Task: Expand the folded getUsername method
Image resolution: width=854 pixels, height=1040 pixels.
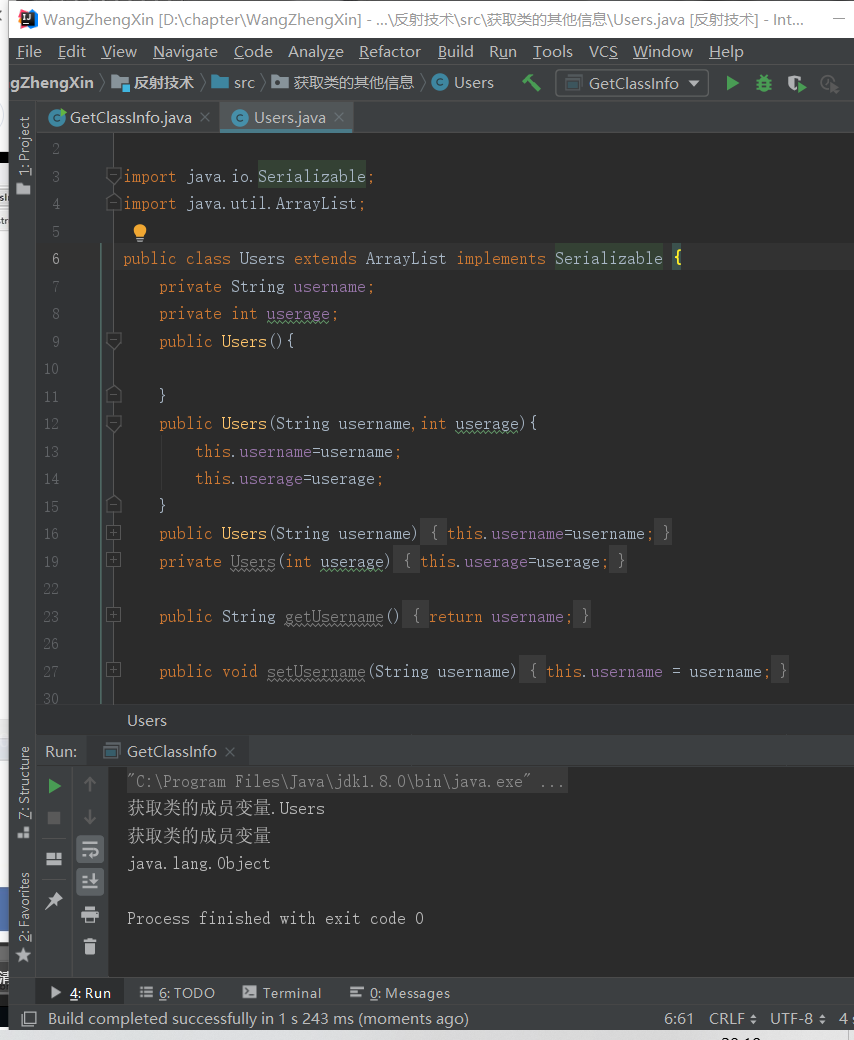Action: point(114,615)
